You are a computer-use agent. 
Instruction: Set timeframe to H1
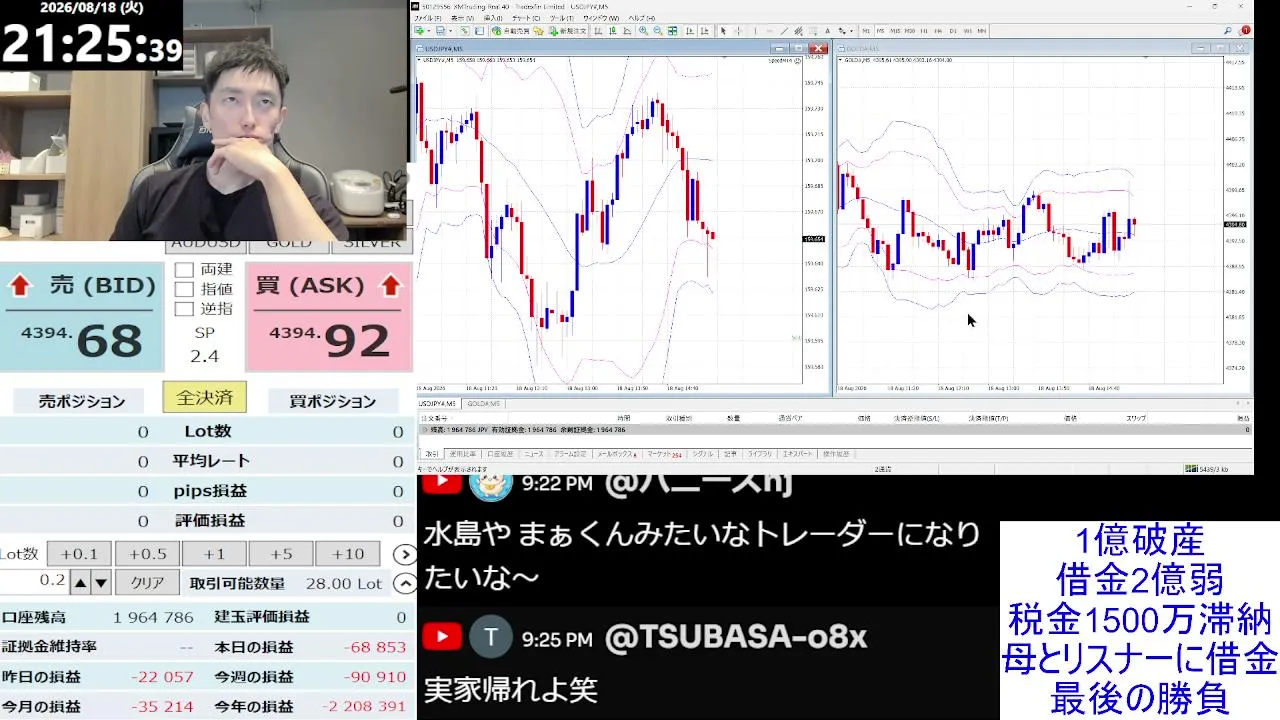pyautogui.click(x=924, y=31)
